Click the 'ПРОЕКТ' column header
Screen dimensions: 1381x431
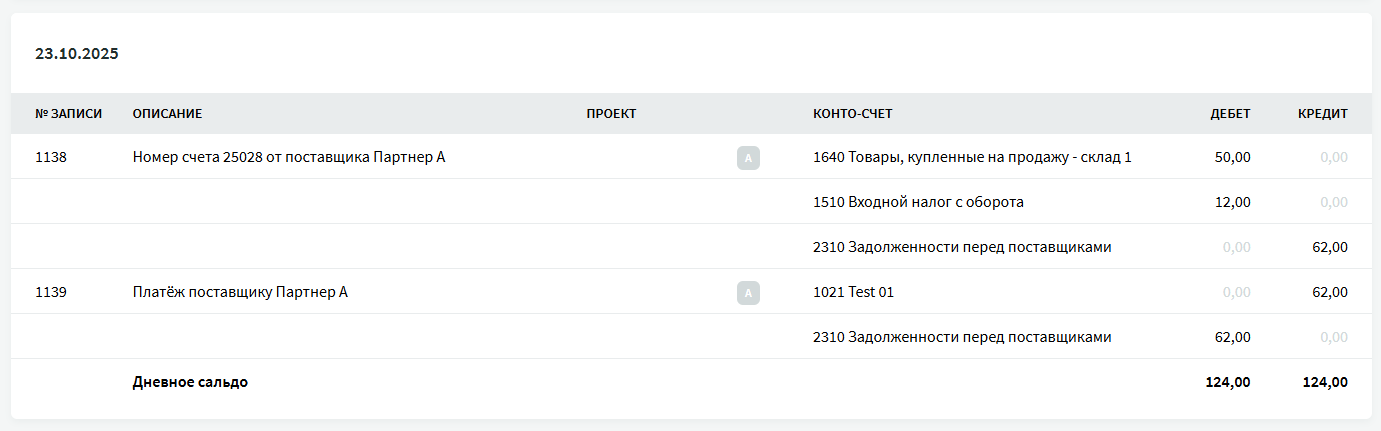click(611, 114)
